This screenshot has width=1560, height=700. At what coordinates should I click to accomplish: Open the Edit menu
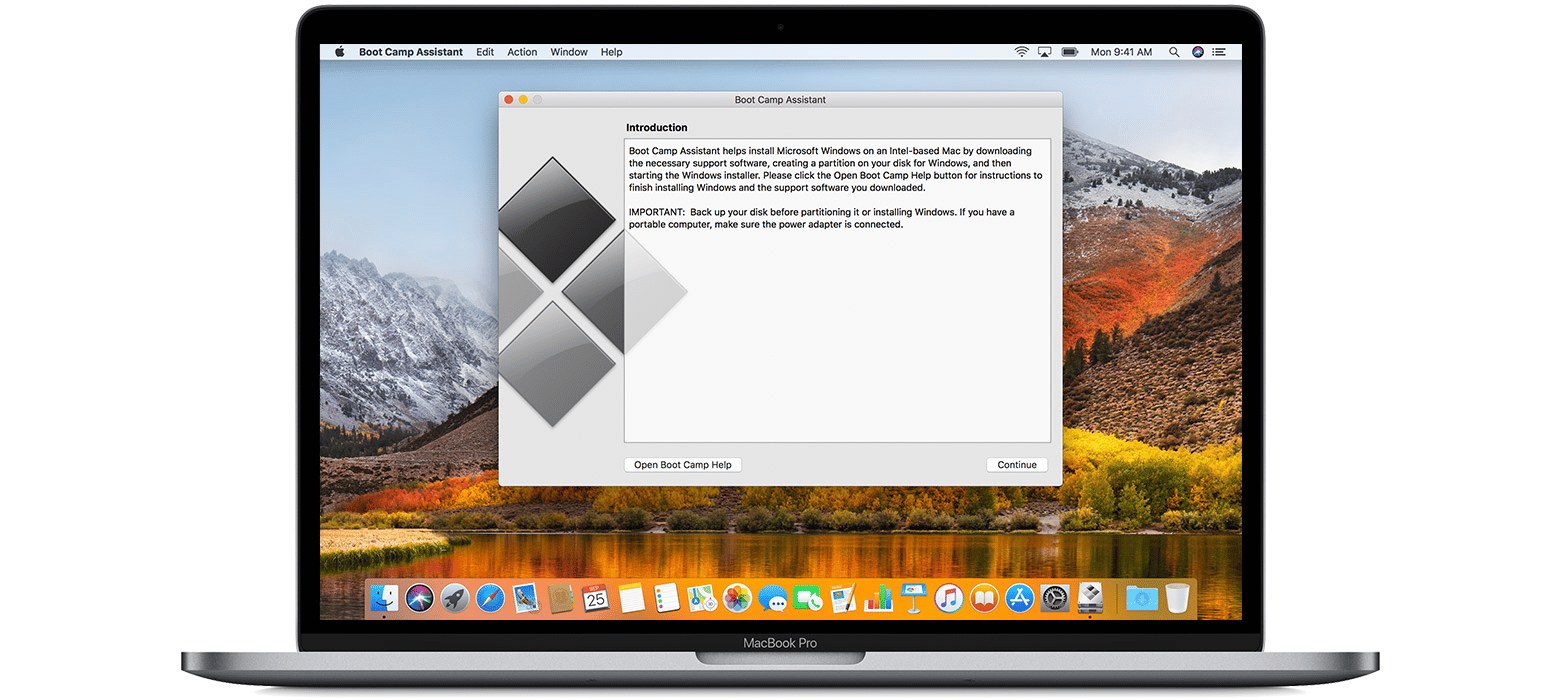[485, 52]
